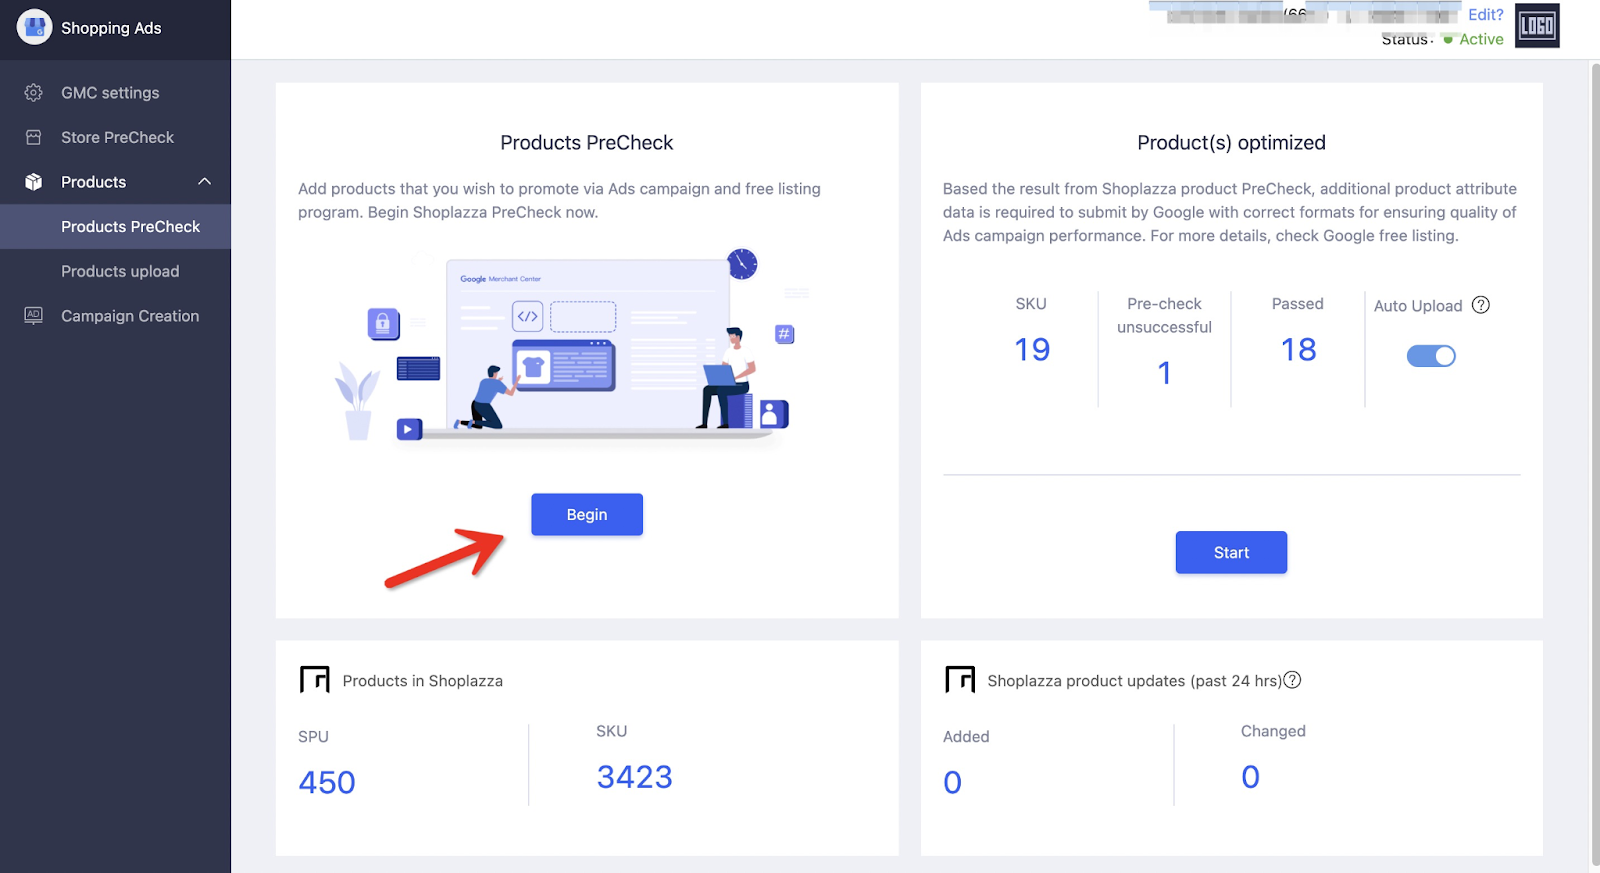The image size is (1600, 873).
Task: Click the Start button
Action: (x=1231, y=552)
